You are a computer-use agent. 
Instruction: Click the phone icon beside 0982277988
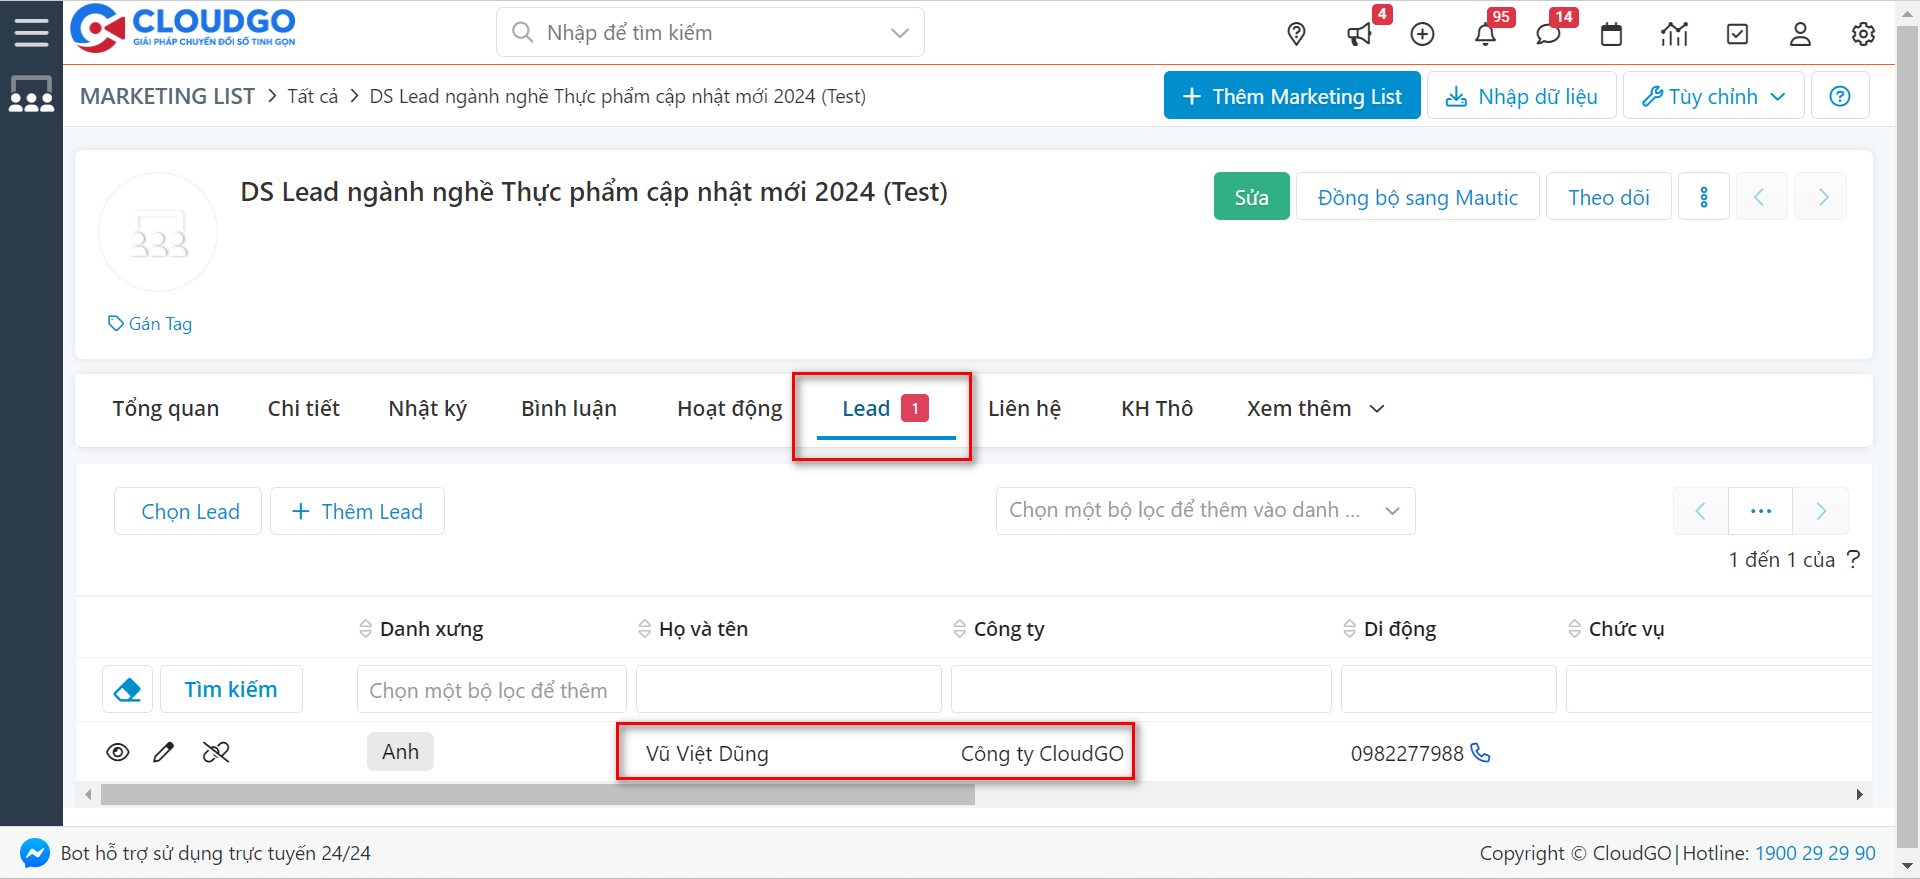[1480, 753]
